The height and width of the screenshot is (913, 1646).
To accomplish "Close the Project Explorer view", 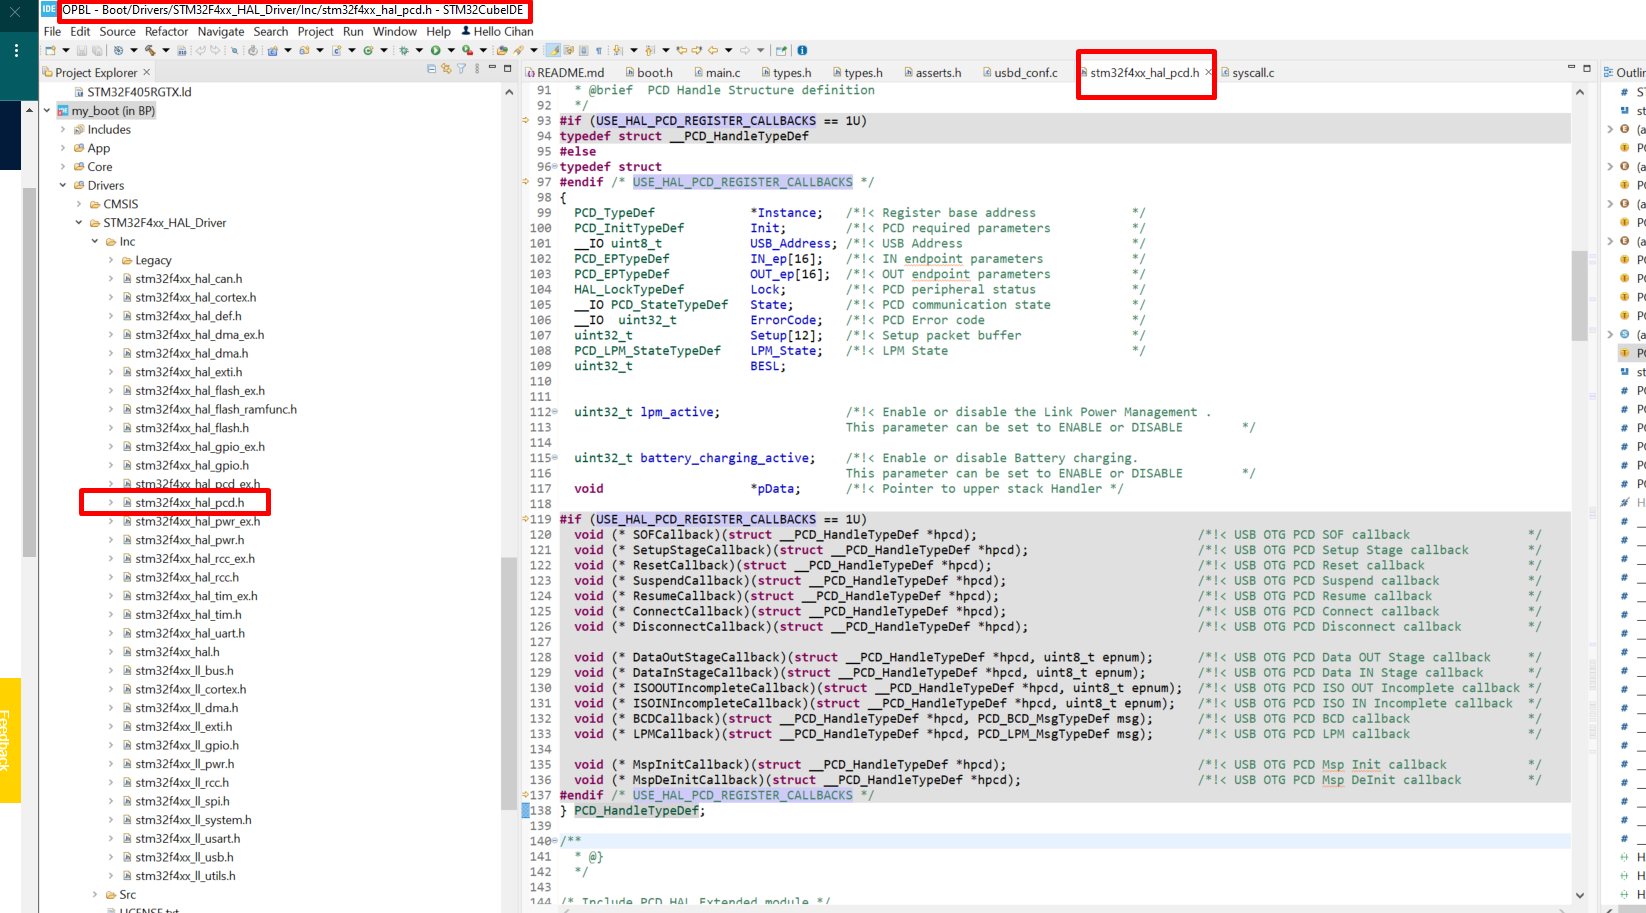I will [147, 72].
